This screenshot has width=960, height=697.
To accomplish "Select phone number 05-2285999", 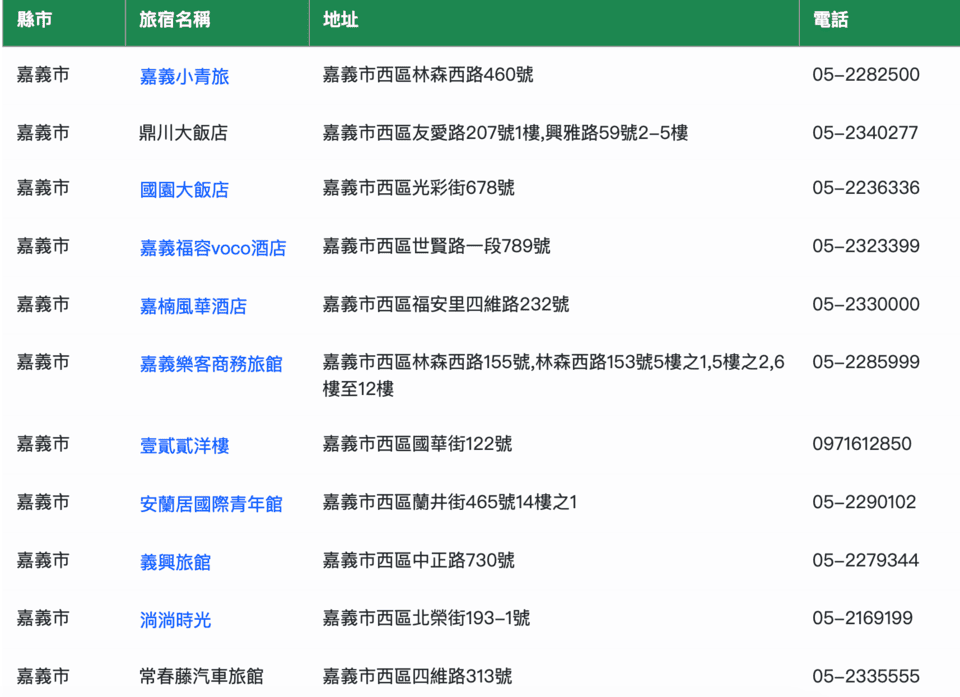I will pos(866,362).
